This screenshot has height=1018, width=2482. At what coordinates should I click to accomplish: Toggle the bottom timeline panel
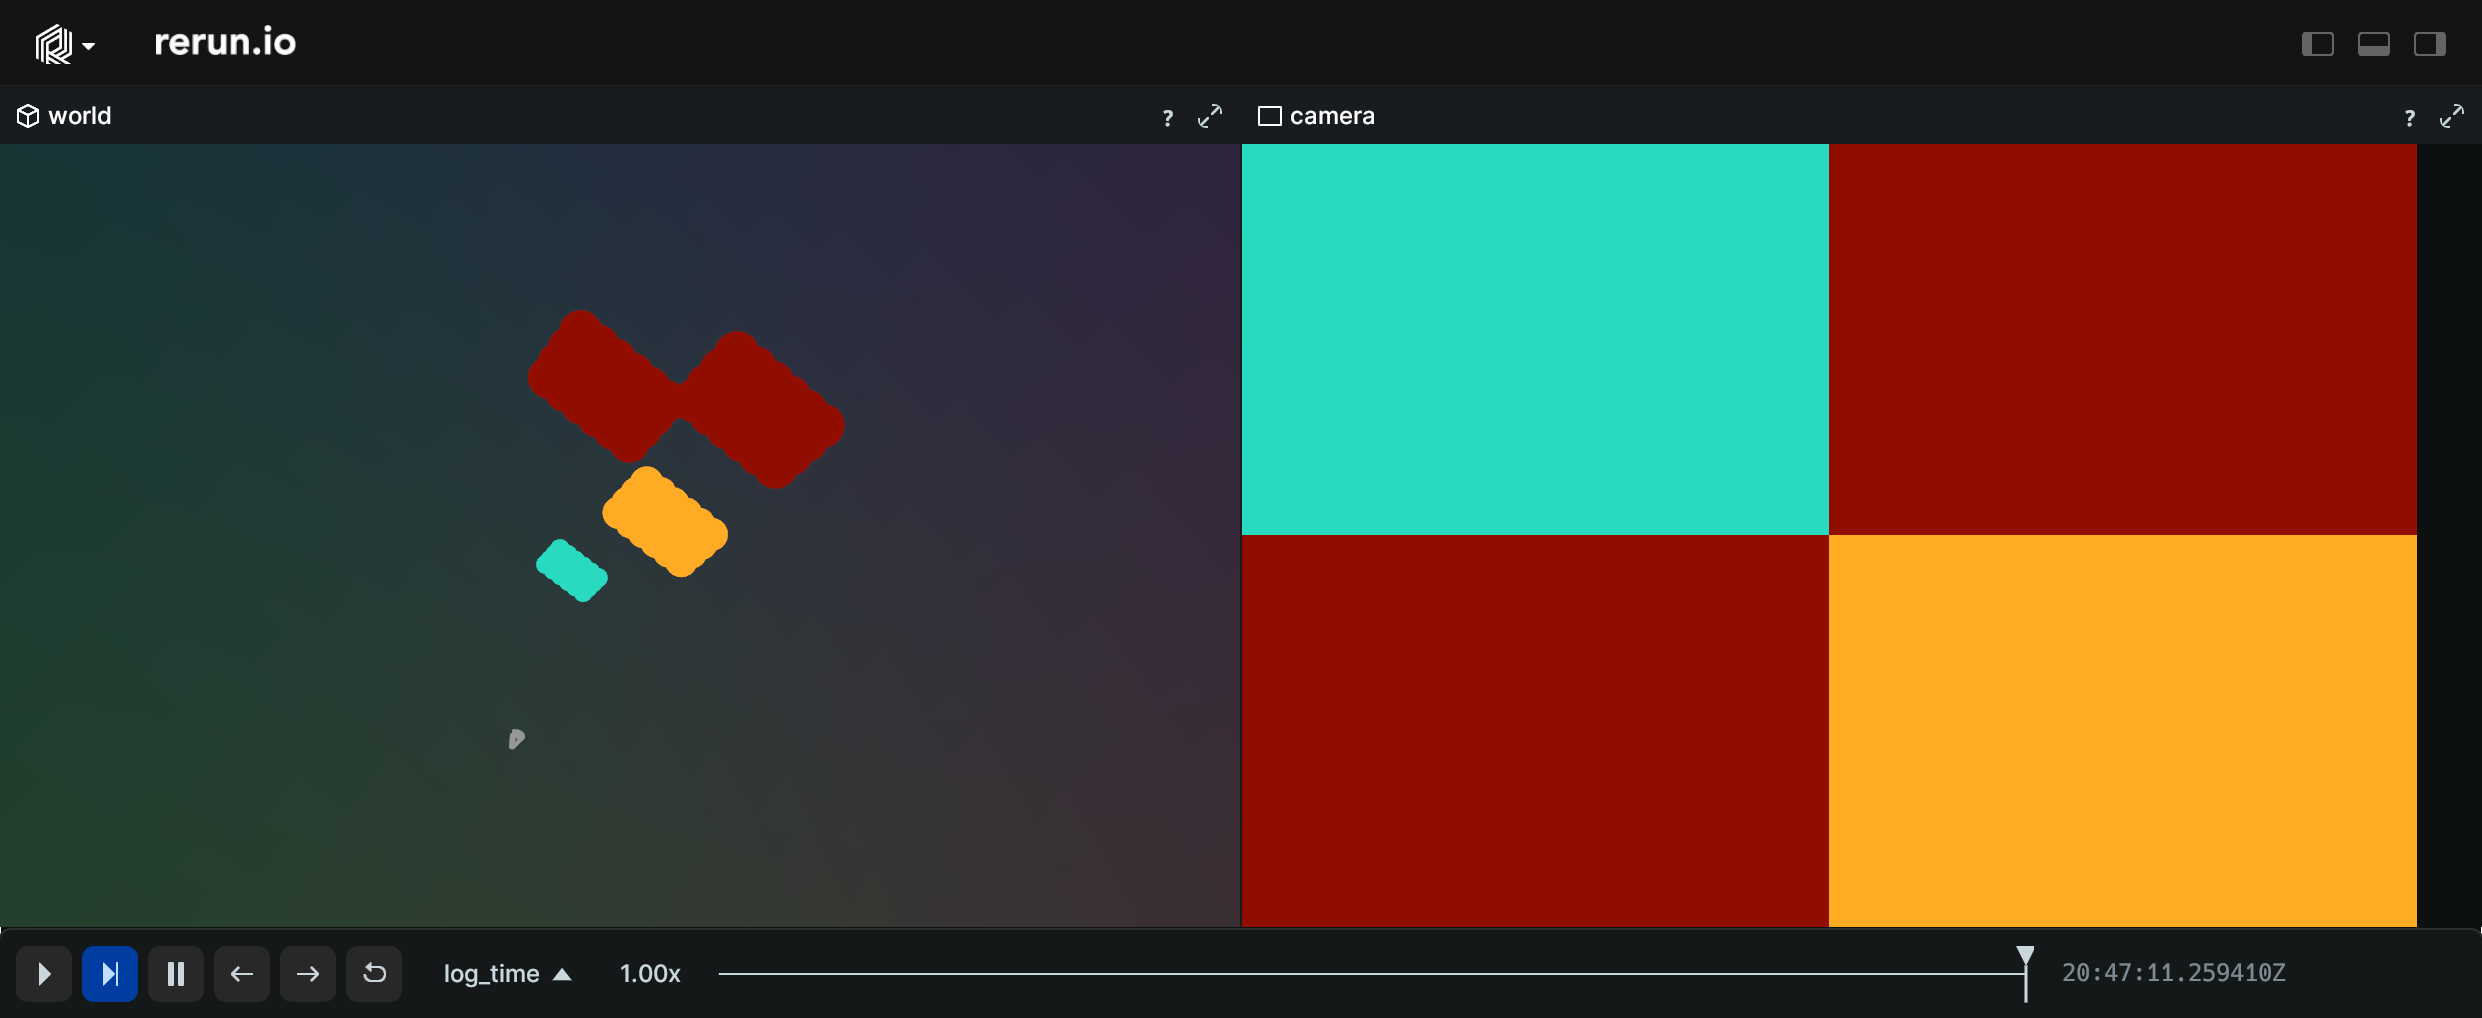2374,43
